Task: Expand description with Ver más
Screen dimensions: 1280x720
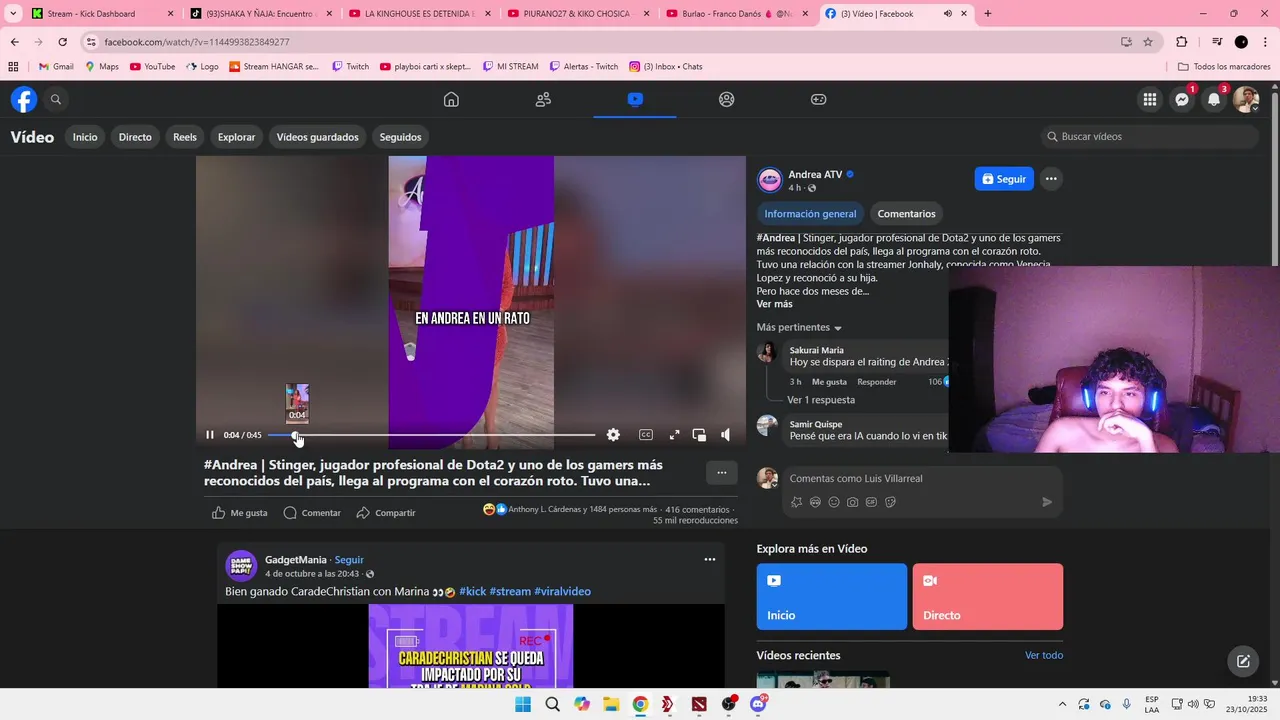Action: (x=774, y=304)
